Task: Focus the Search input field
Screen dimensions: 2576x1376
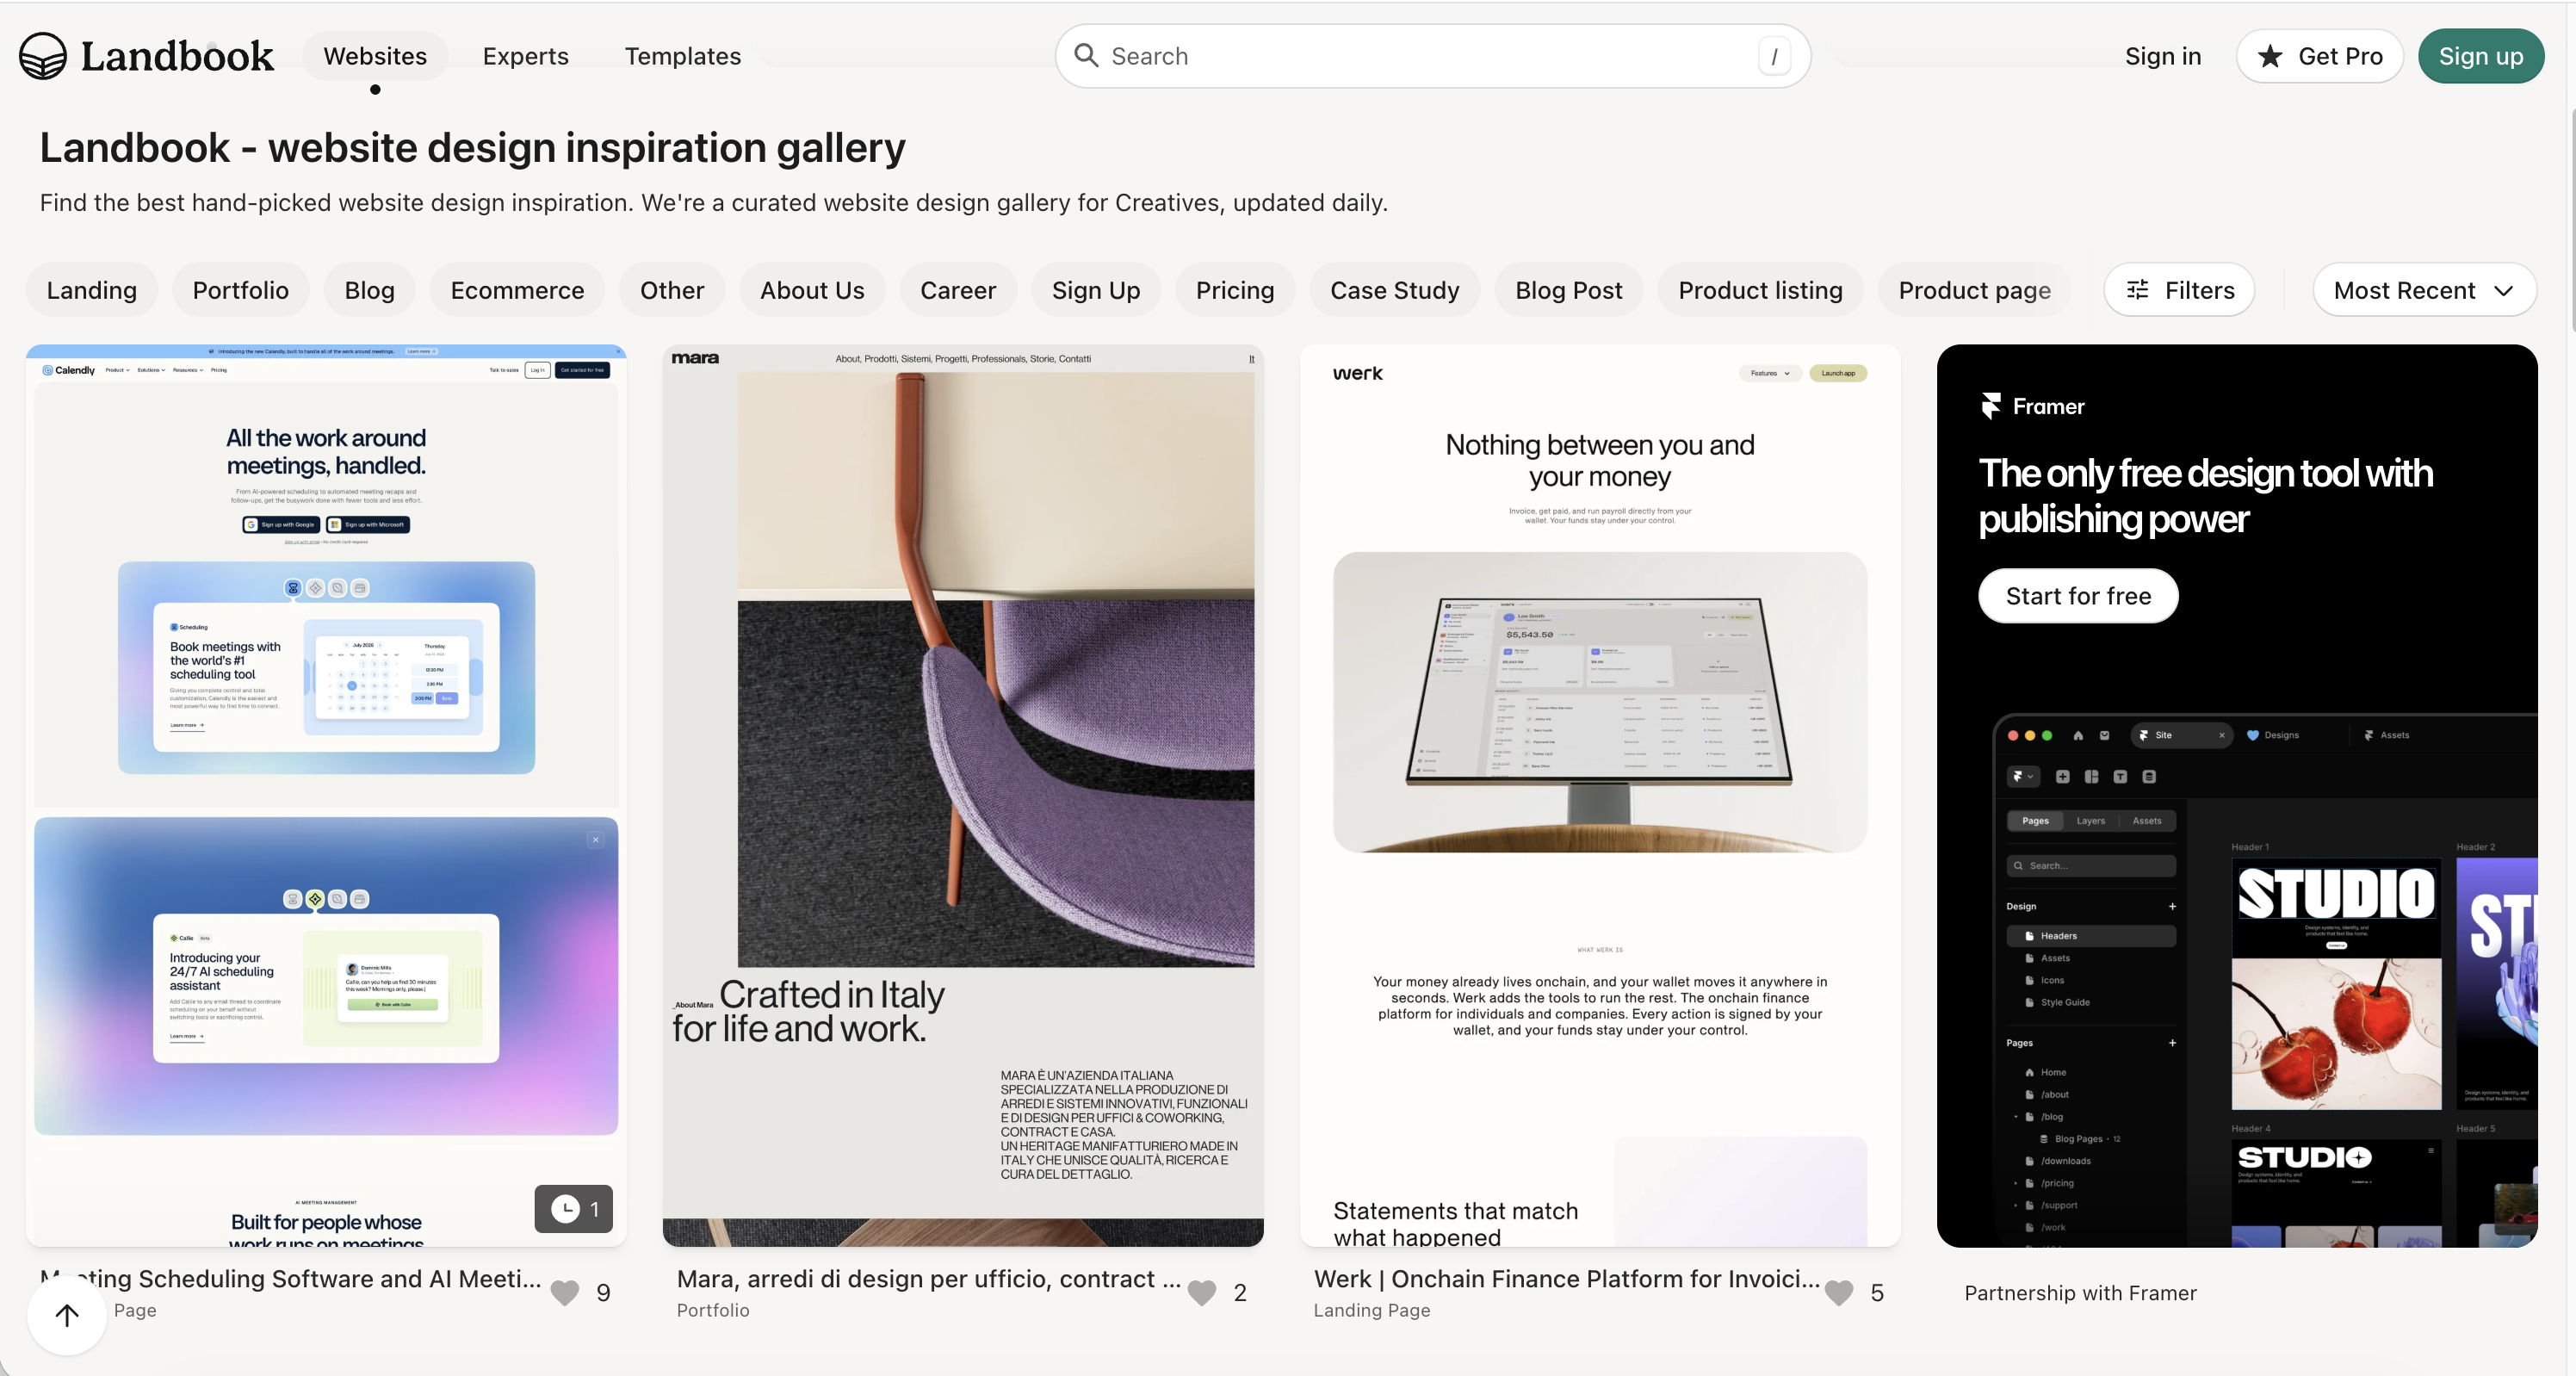Action: [x=1432, y=56]
